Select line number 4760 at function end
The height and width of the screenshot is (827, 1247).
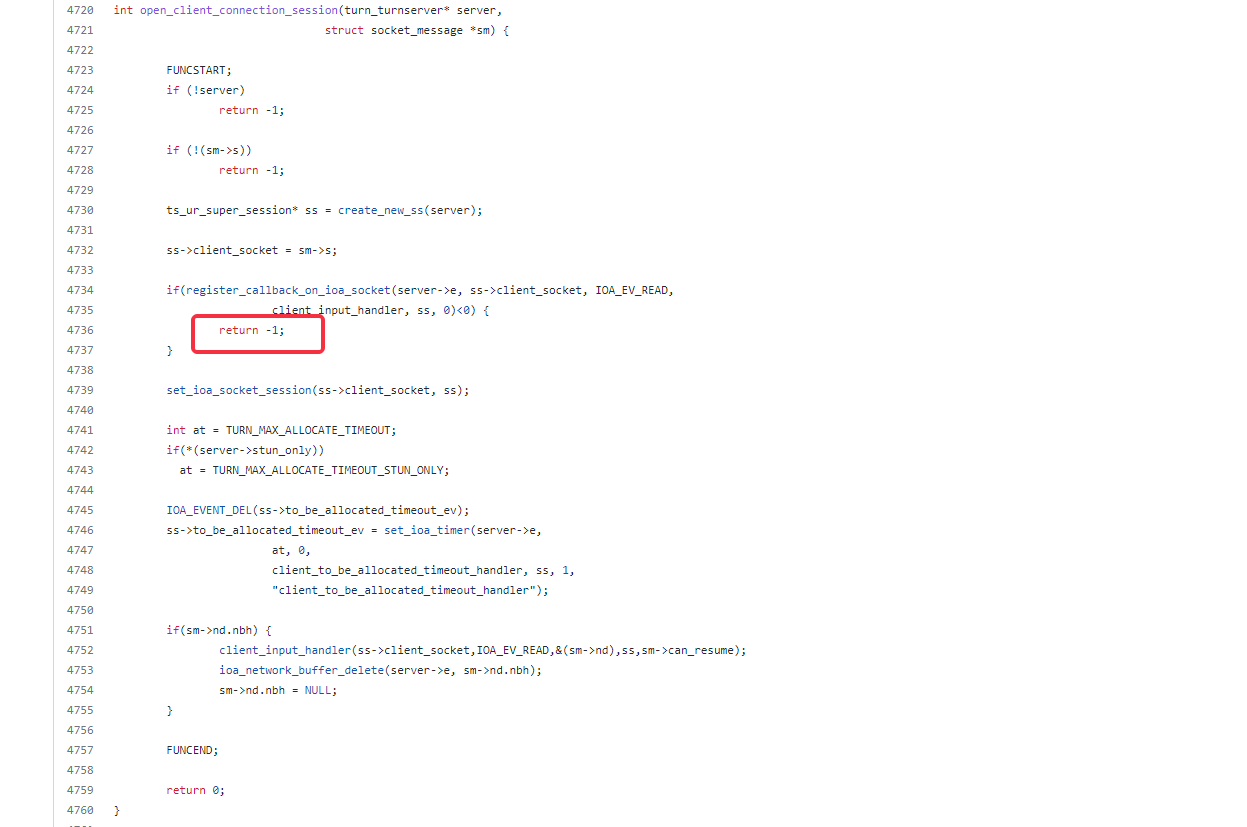point(79,810)
